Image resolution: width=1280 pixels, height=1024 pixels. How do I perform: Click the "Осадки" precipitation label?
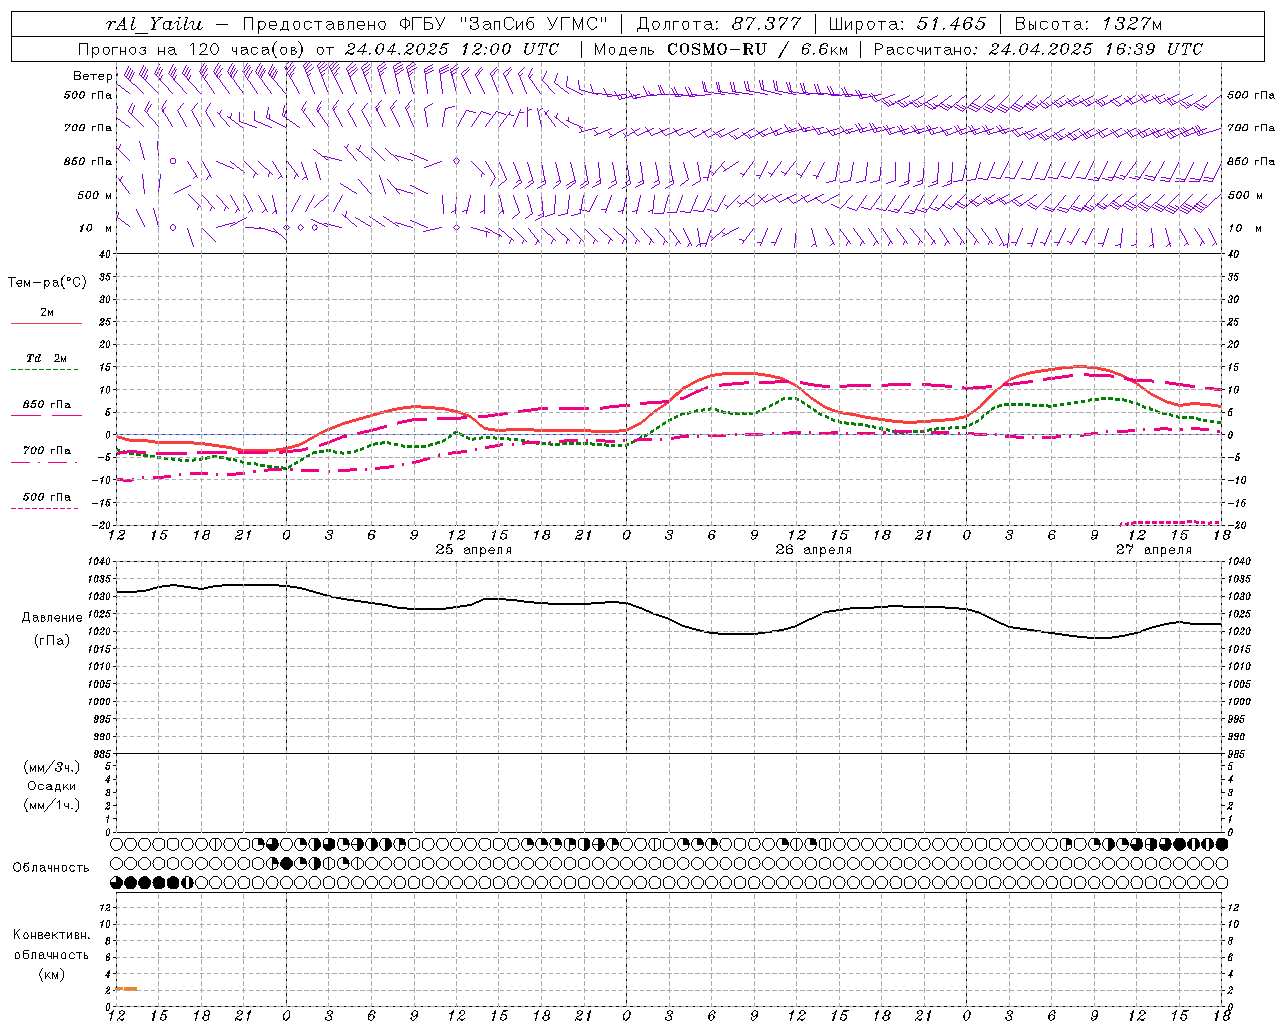pos(52,786)
